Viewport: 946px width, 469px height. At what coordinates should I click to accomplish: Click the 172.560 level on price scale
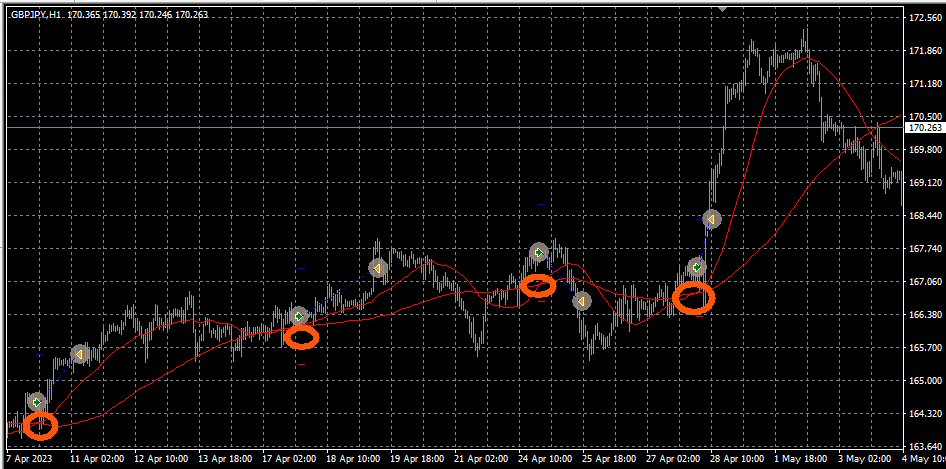(922, 18)
